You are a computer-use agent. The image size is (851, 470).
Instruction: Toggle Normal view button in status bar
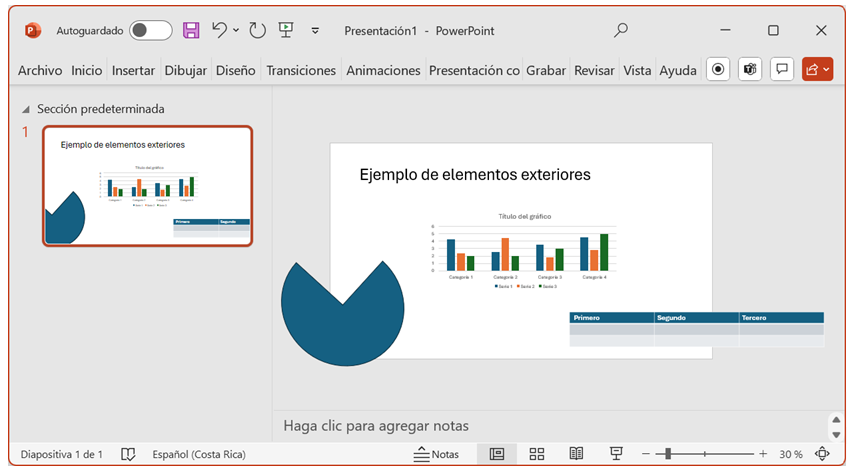497,454
